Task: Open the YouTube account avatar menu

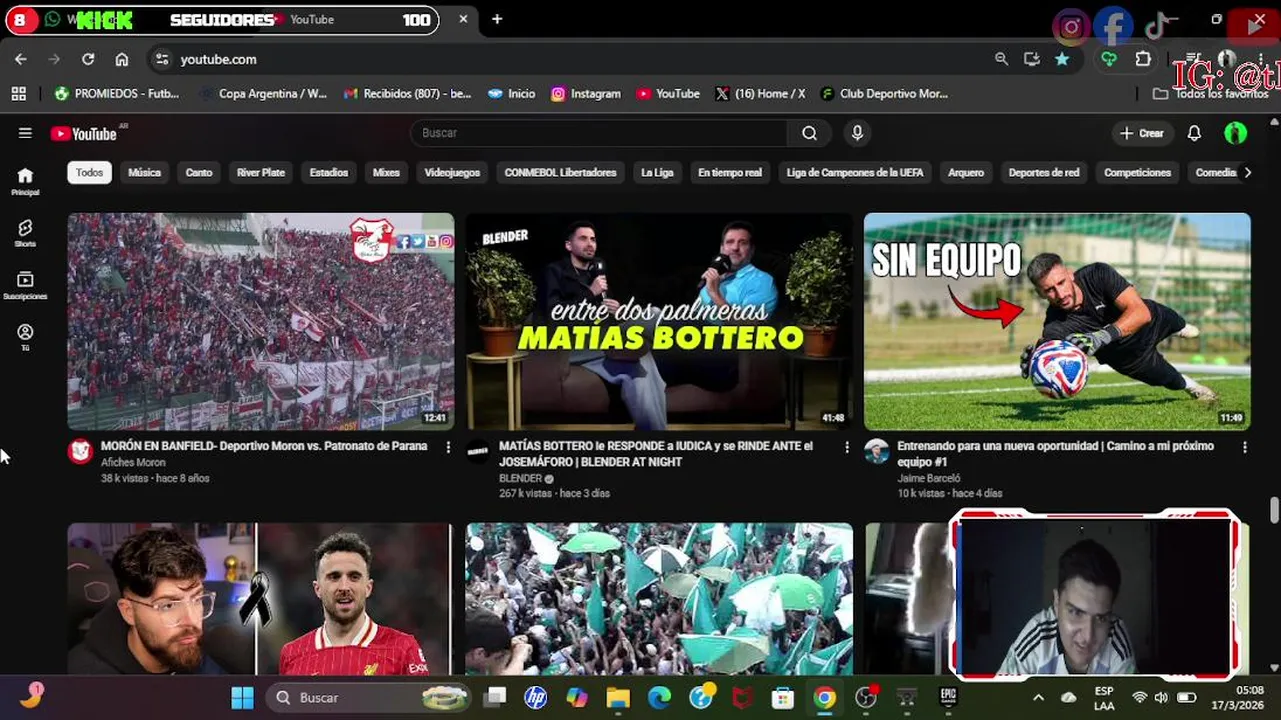Action: [1236, 133]
